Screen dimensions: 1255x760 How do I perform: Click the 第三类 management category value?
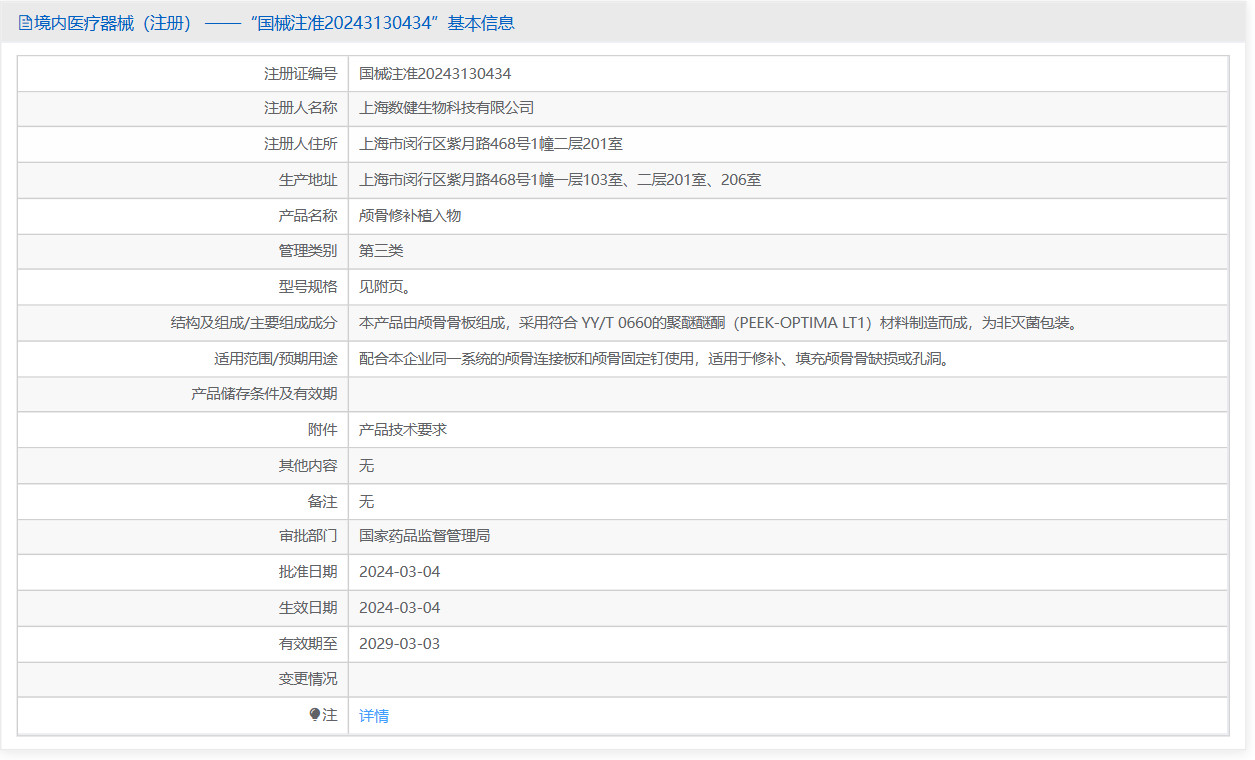(381, 251)
